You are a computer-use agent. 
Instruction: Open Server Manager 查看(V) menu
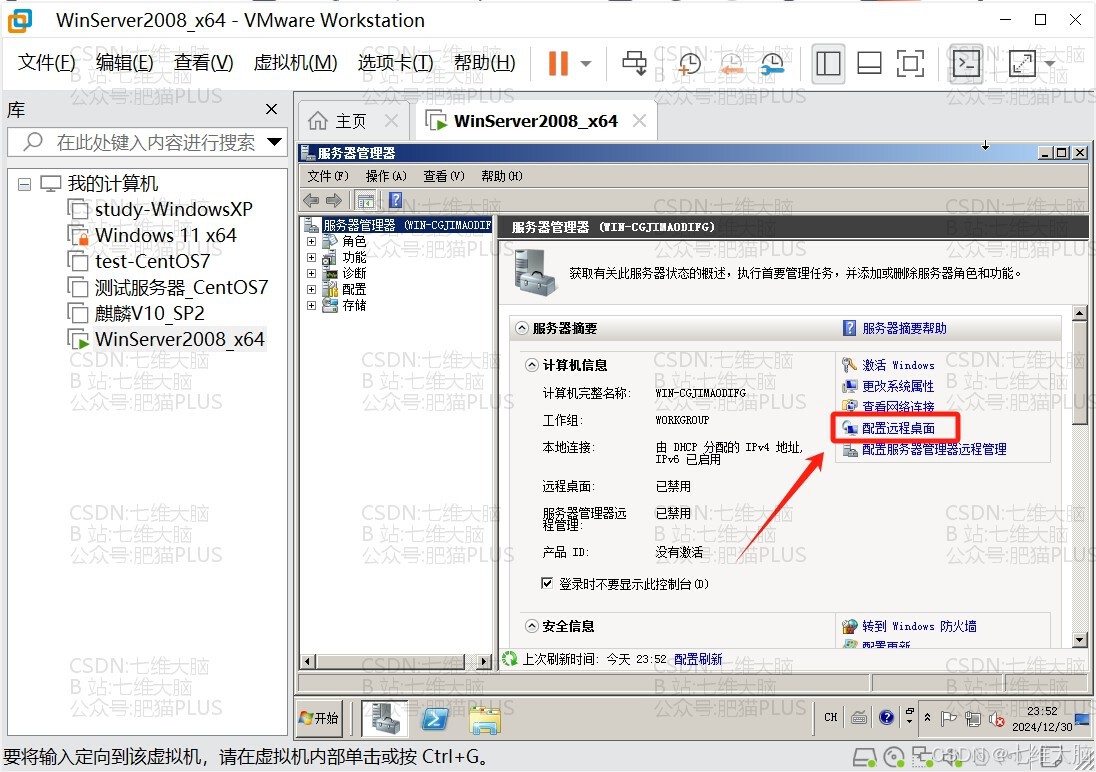point(444,176)
